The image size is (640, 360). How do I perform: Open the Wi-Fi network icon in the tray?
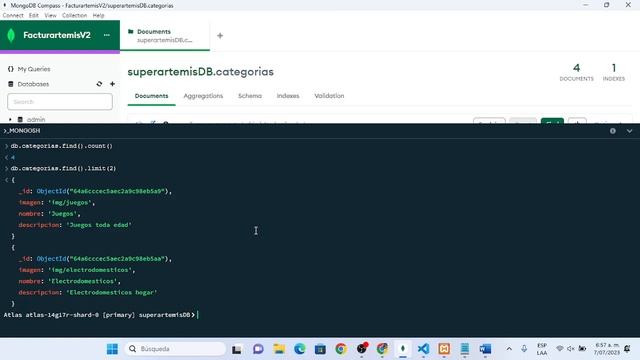click(560, 349)
